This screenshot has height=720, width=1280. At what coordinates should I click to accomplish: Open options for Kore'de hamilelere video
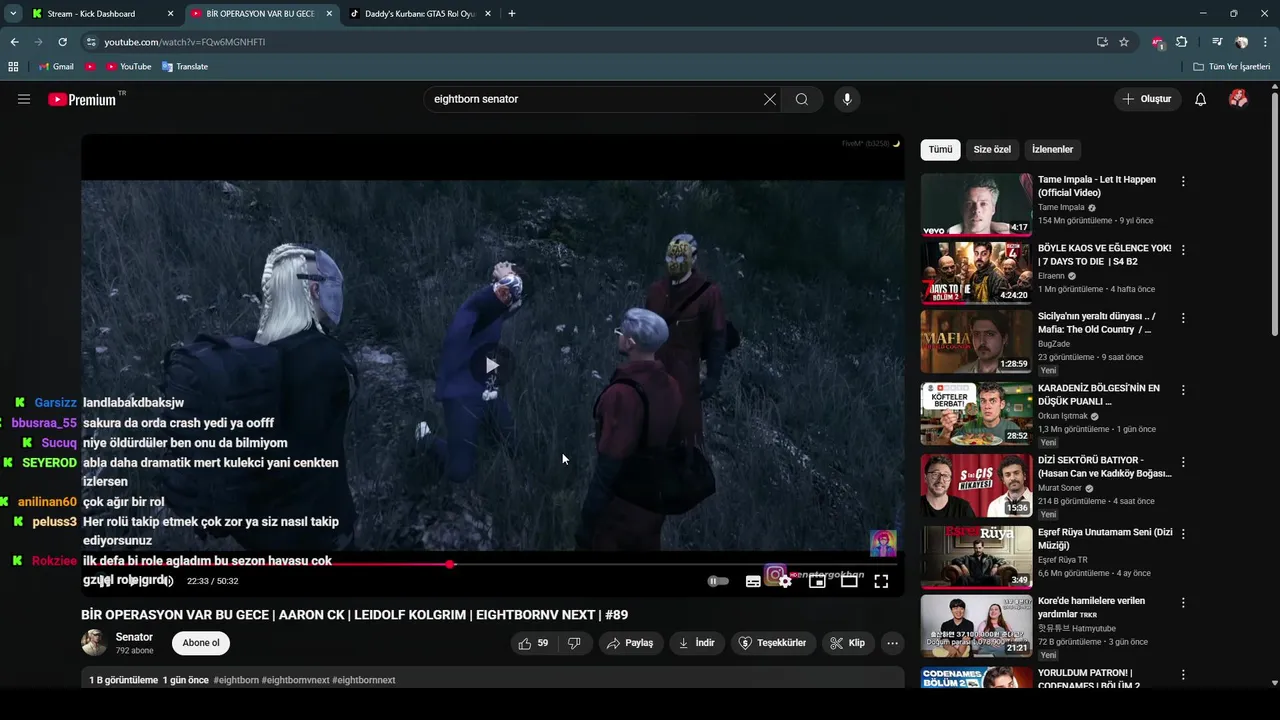[x=1183, y=603]
